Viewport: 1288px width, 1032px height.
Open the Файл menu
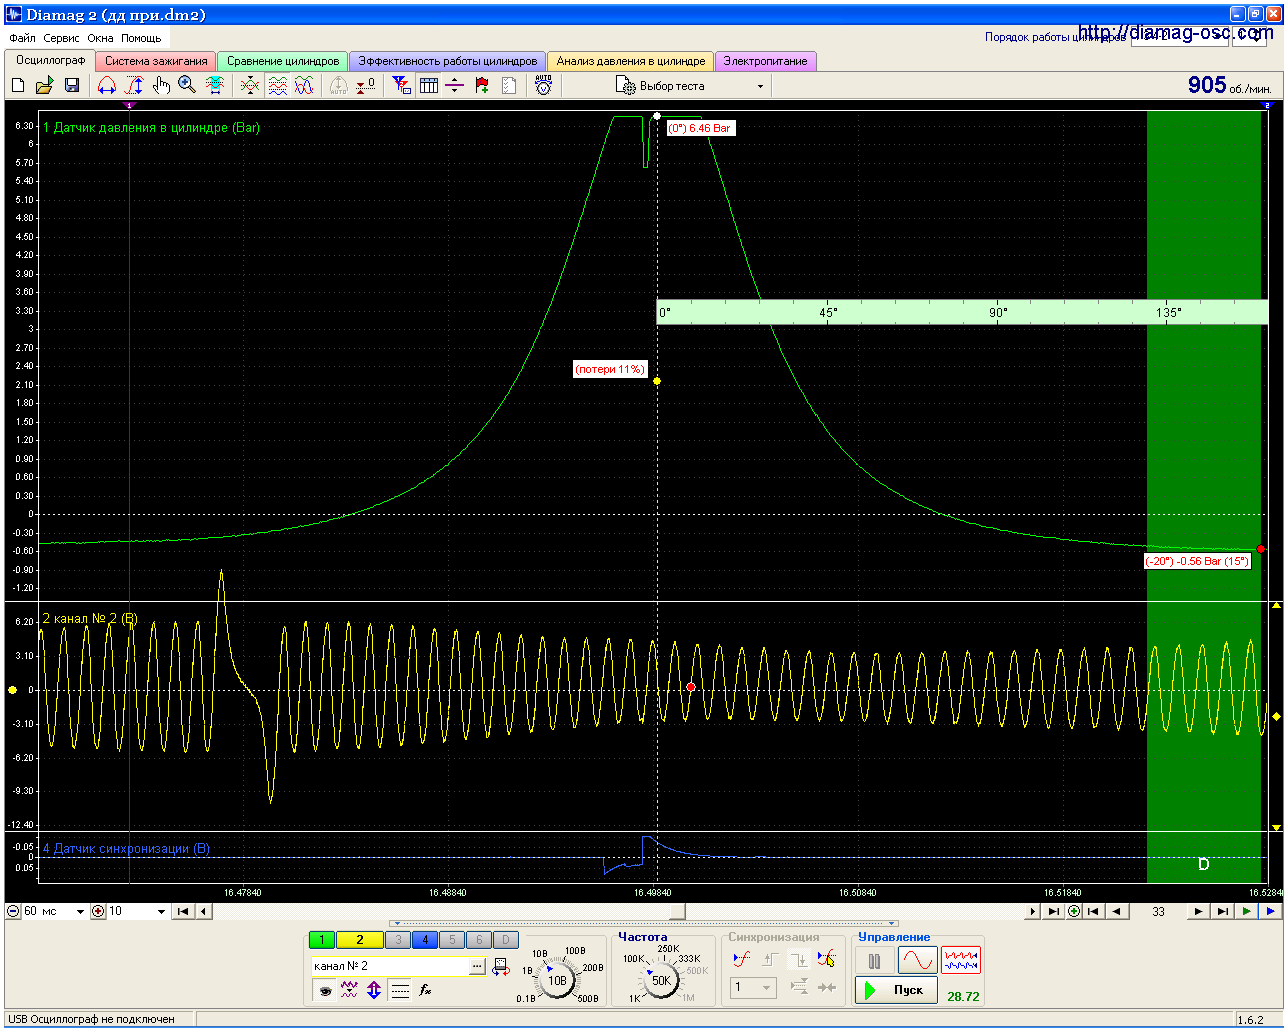pyautogui.click(x=22, y=38)
